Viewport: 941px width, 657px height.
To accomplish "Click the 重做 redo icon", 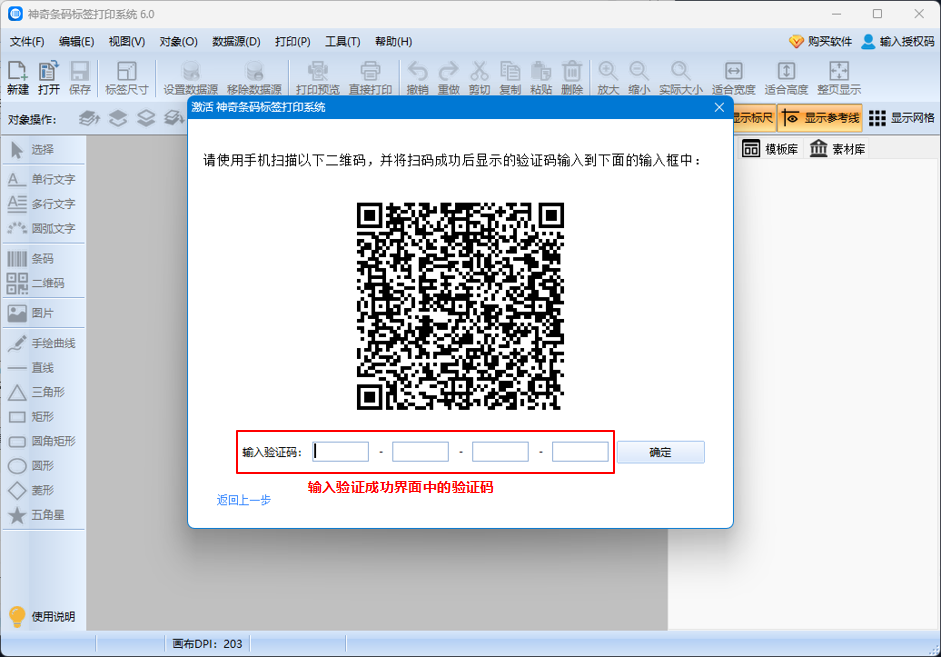I will [448, 78].
